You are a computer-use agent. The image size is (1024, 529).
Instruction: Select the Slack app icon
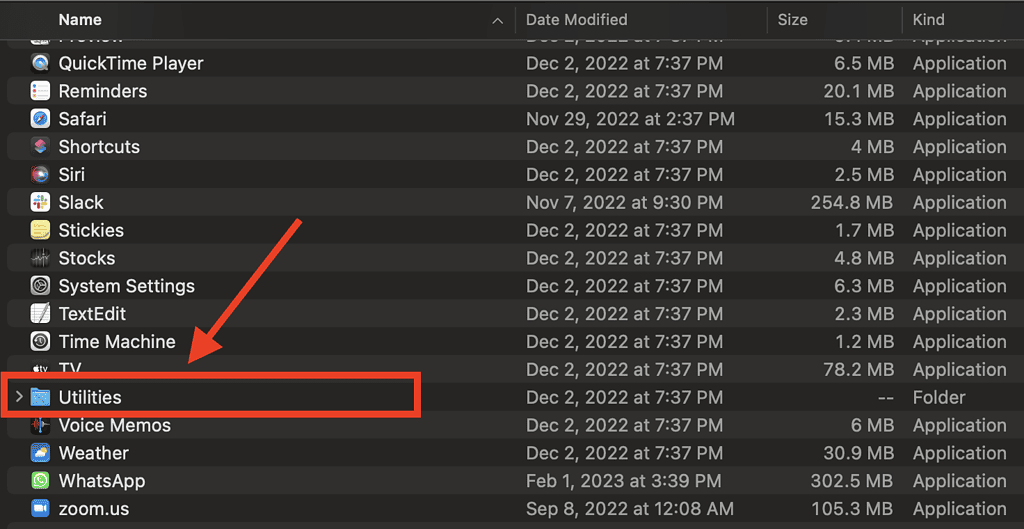(x=40, y=202)
